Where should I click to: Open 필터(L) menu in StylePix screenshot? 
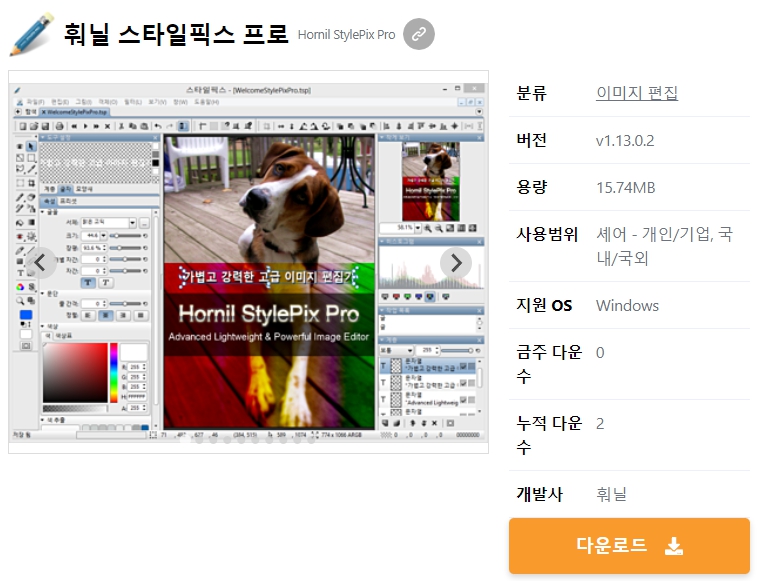point(133,102)
